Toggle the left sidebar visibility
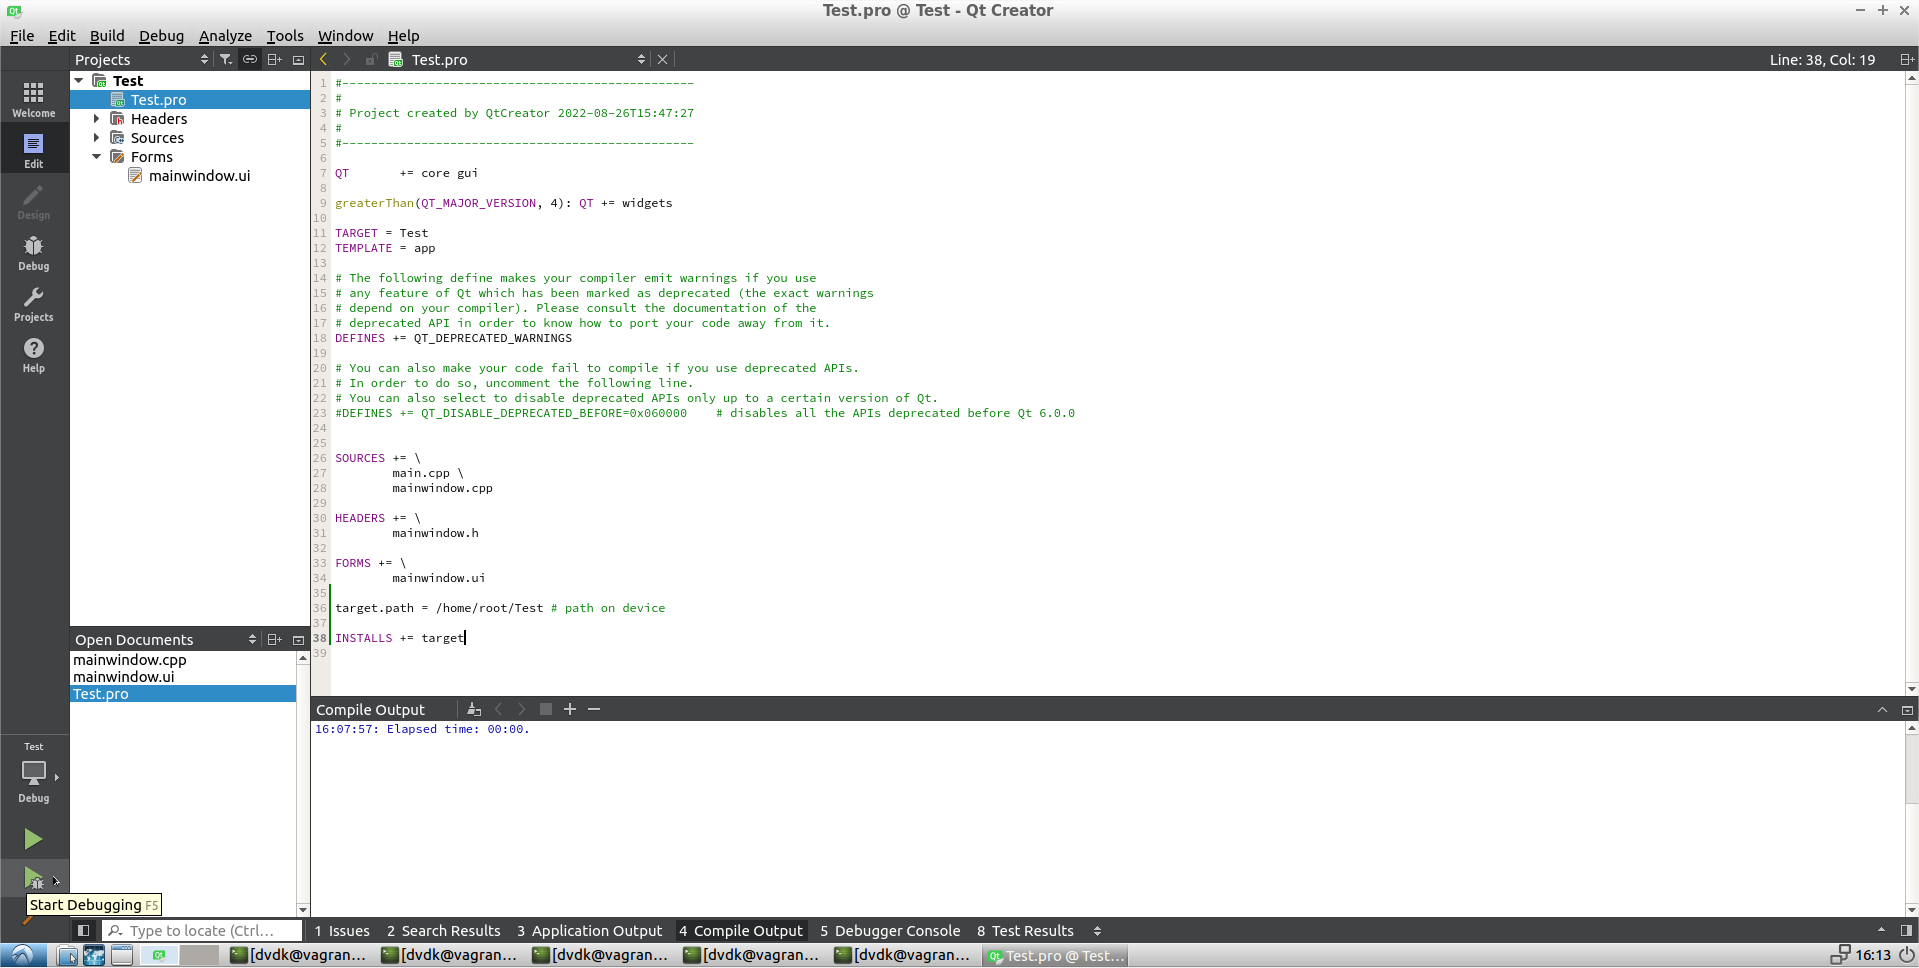Screen dimensions: 1919x968 pyautogui.click(x=84, y=931)
